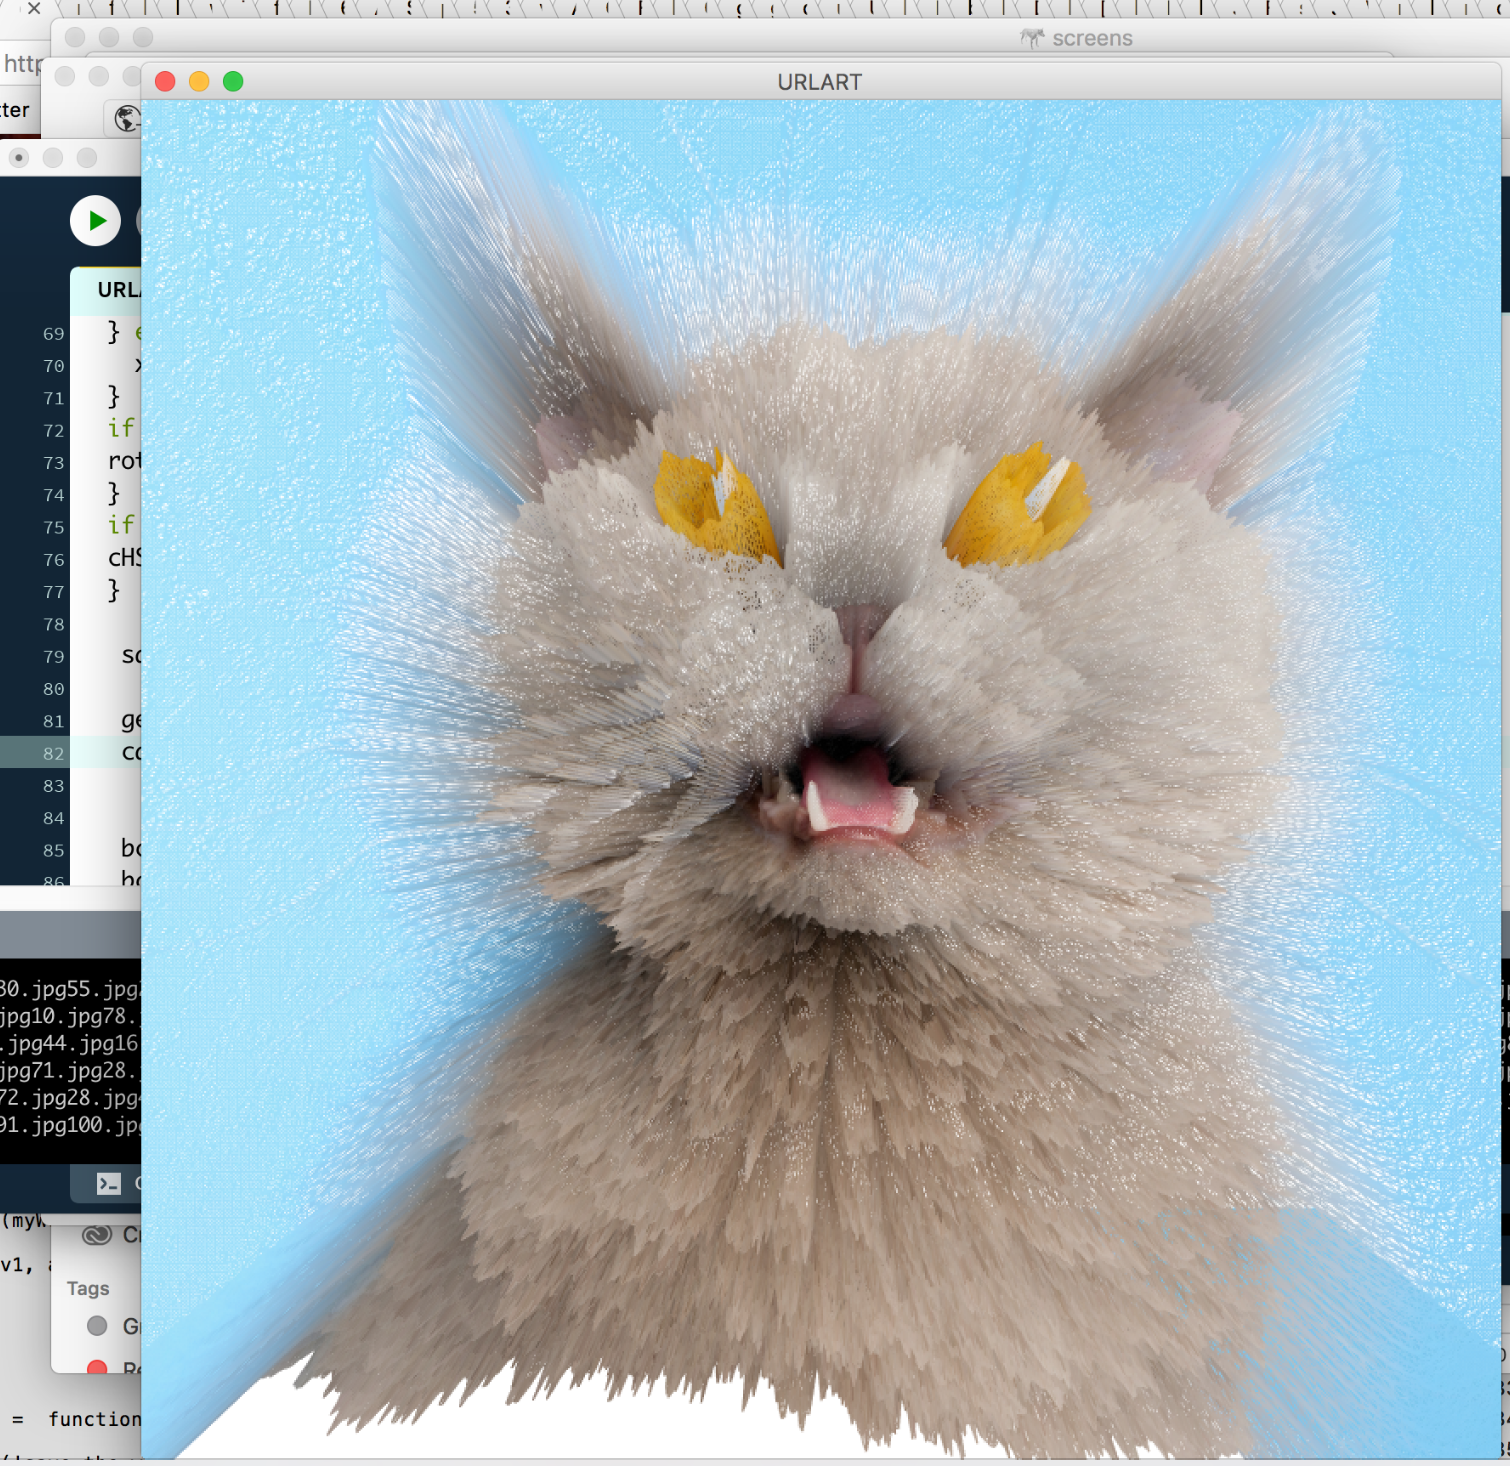Select the red tag dot under Tags

click(x=97, y=1367)
